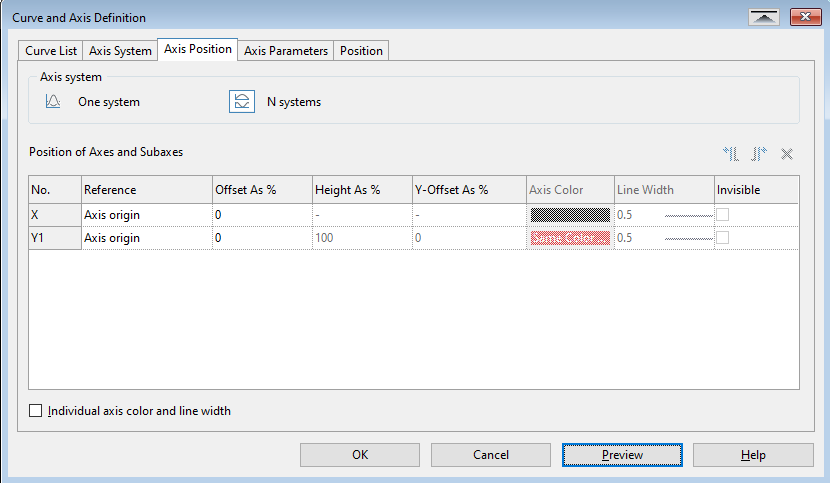Screen dimensions: 830x483
Task: Enable Individual axis color and line width
Action: 37,410
